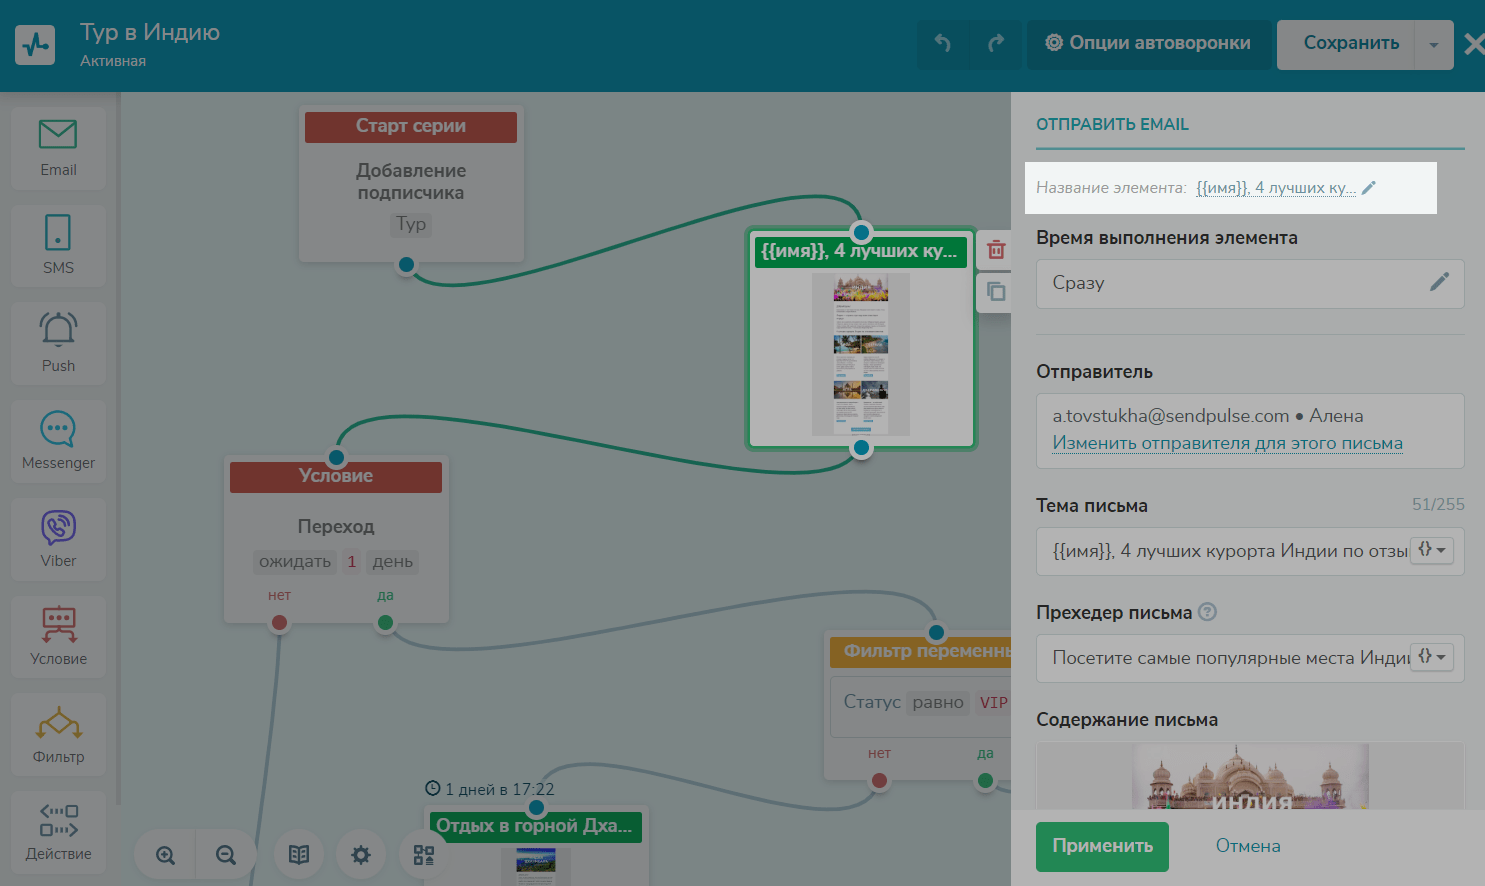
Task: Choose the Действие element in the sidebar
Action: [58, 832]
